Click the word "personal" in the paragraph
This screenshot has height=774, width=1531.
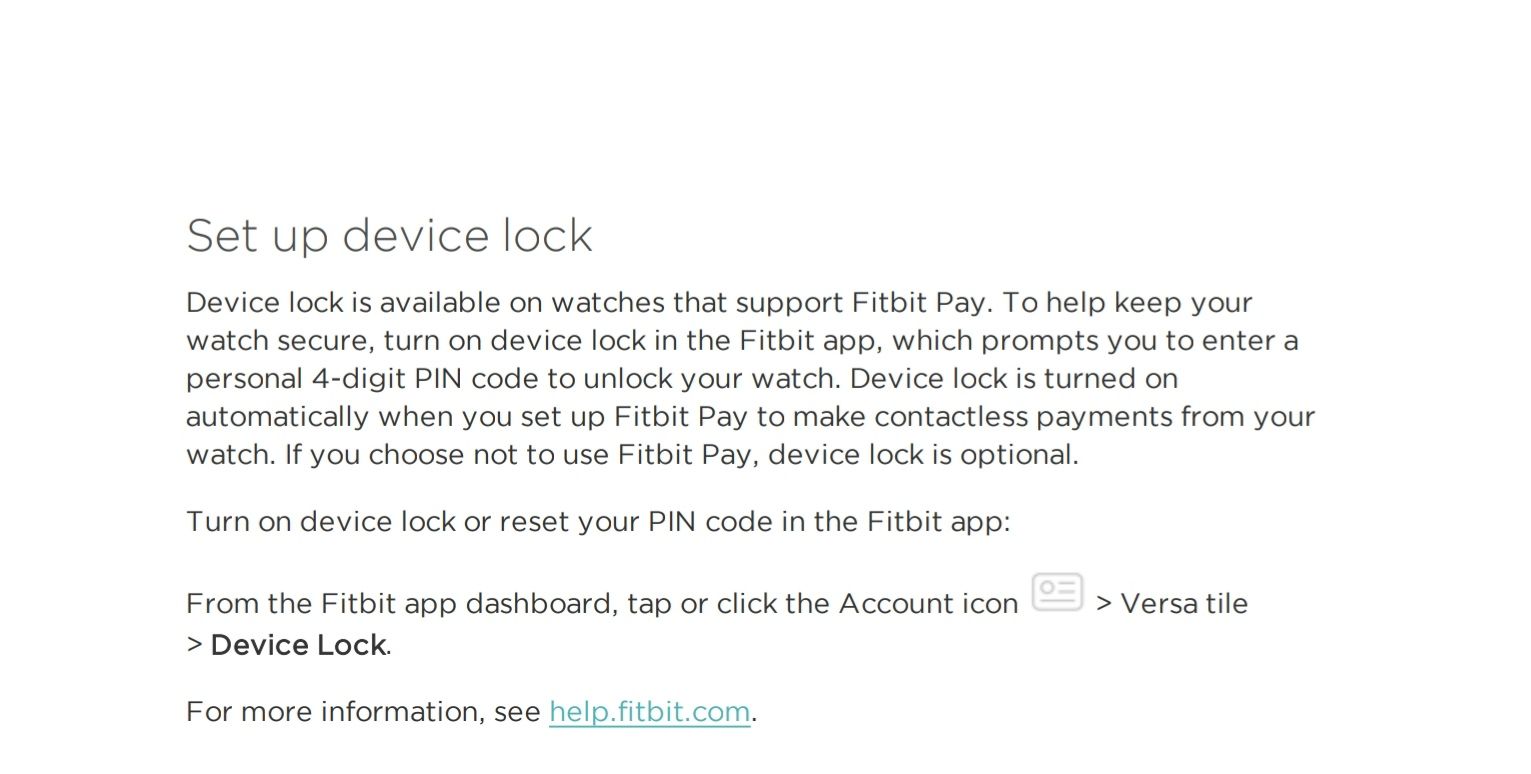(x=244, y=379)
